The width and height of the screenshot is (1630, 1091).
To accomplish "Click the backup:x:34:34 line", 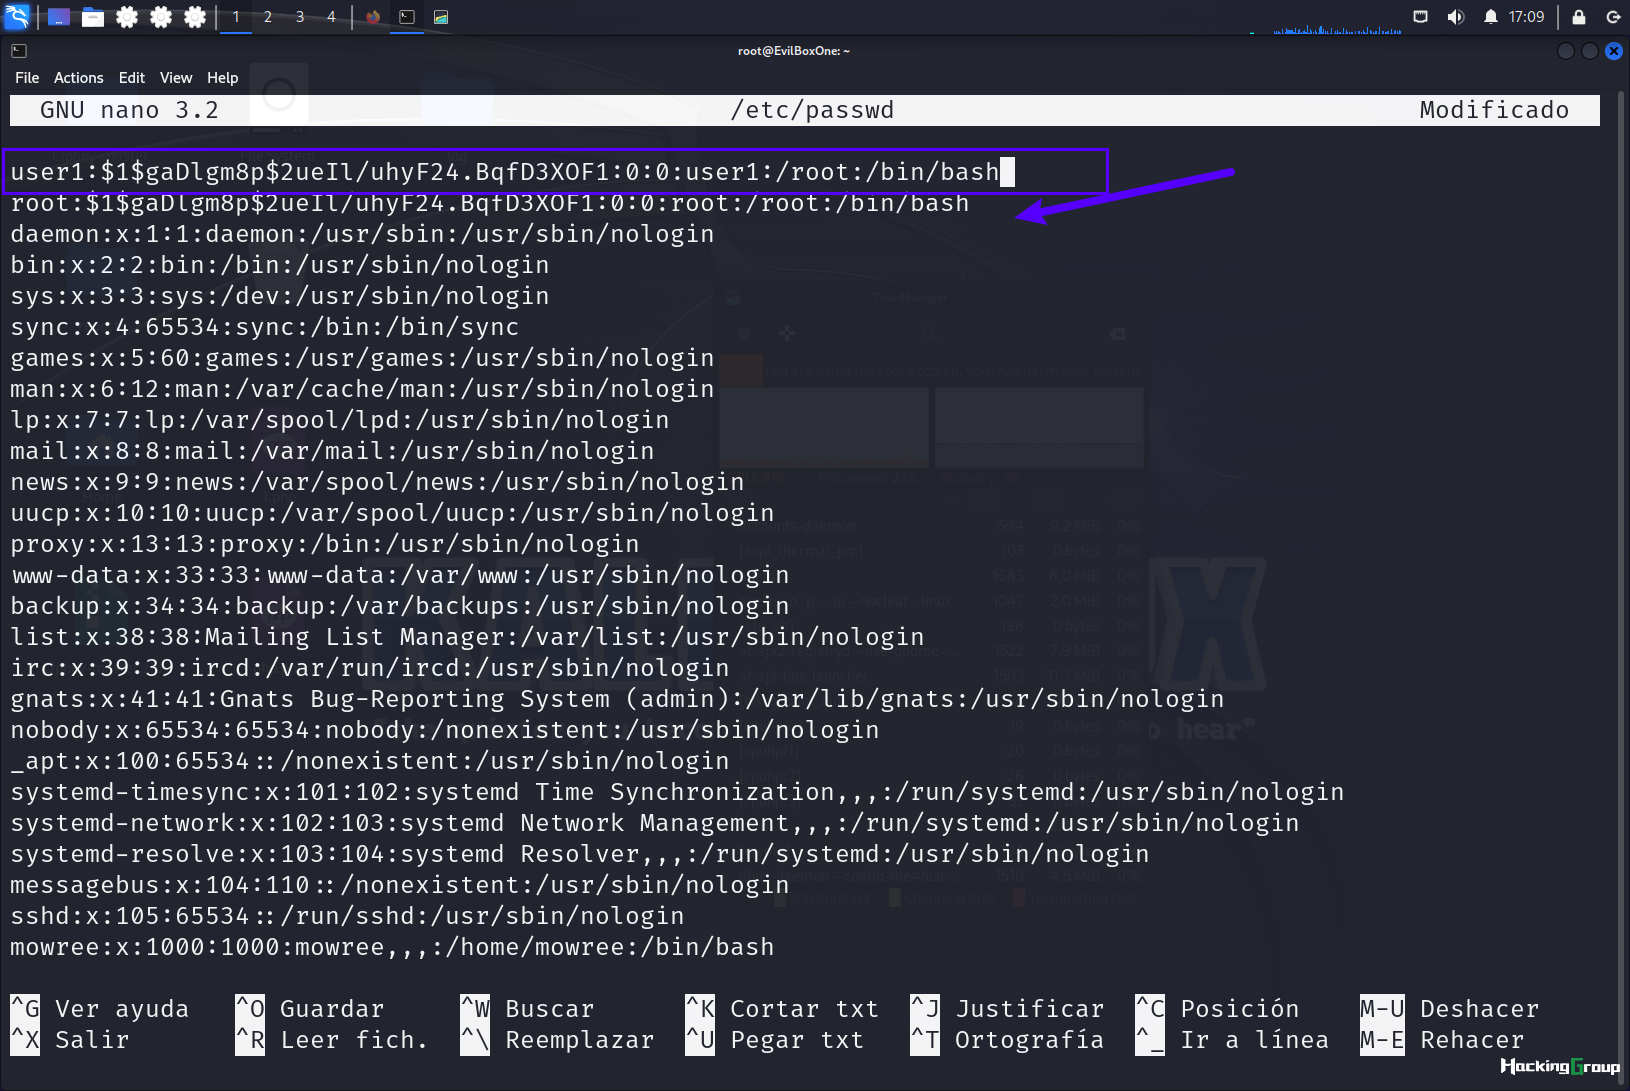I will tap(400, 606).
